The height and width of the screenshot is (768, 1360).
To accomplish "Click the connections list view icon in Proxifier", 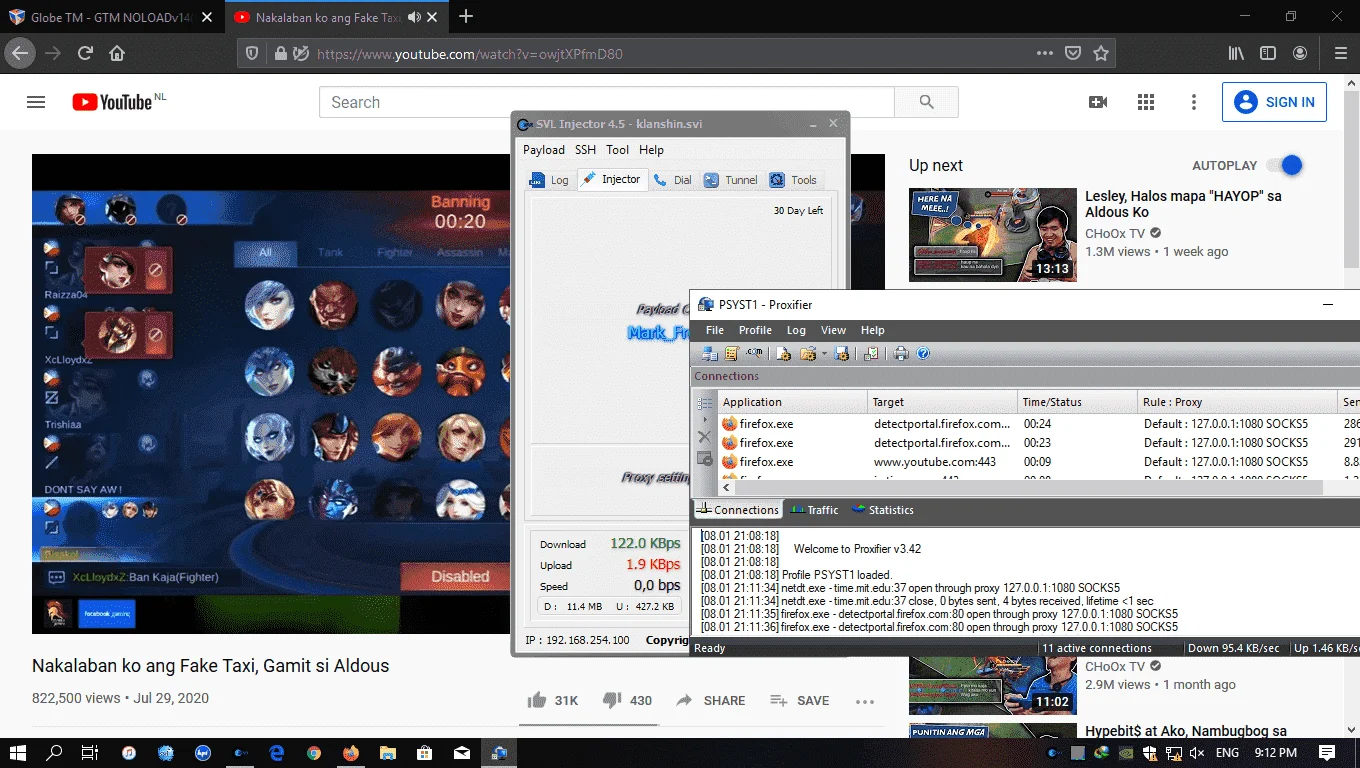I will [704, 402].
